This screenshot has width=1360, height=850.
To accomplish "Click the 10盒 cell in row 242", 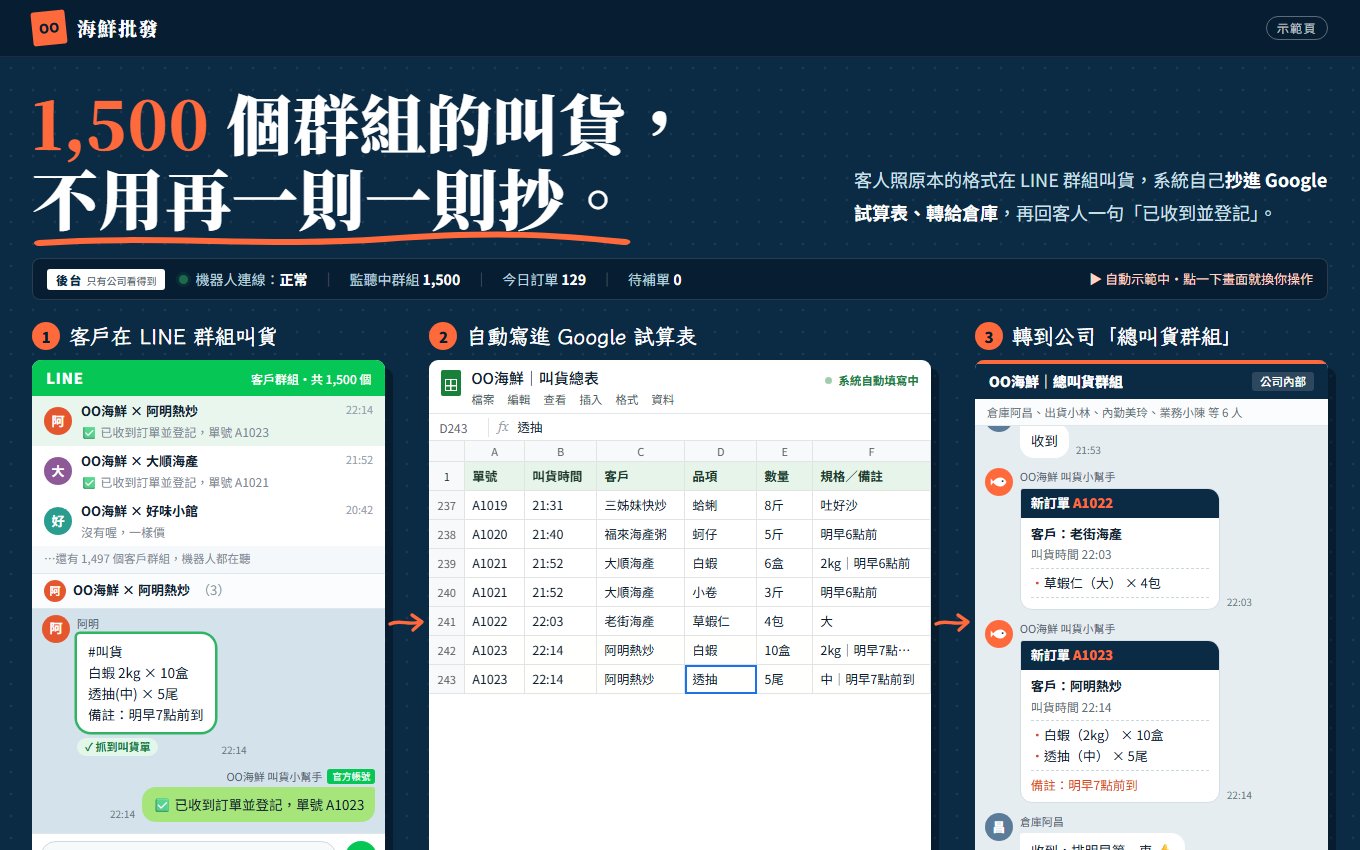I will [x=784, y=650].
